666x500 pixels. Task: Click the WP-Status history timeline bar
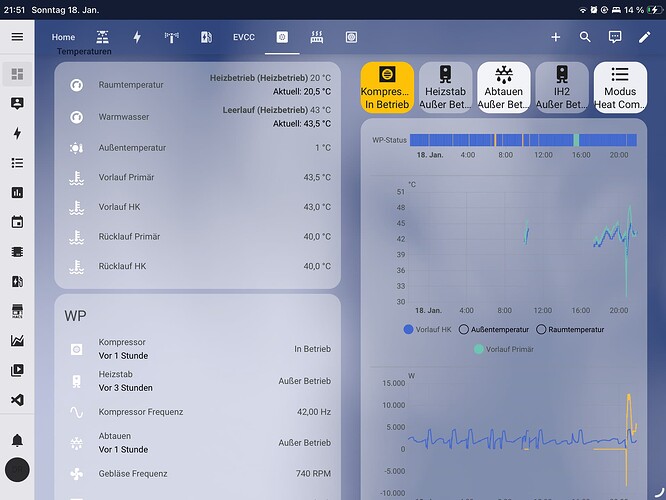(523, 140)
